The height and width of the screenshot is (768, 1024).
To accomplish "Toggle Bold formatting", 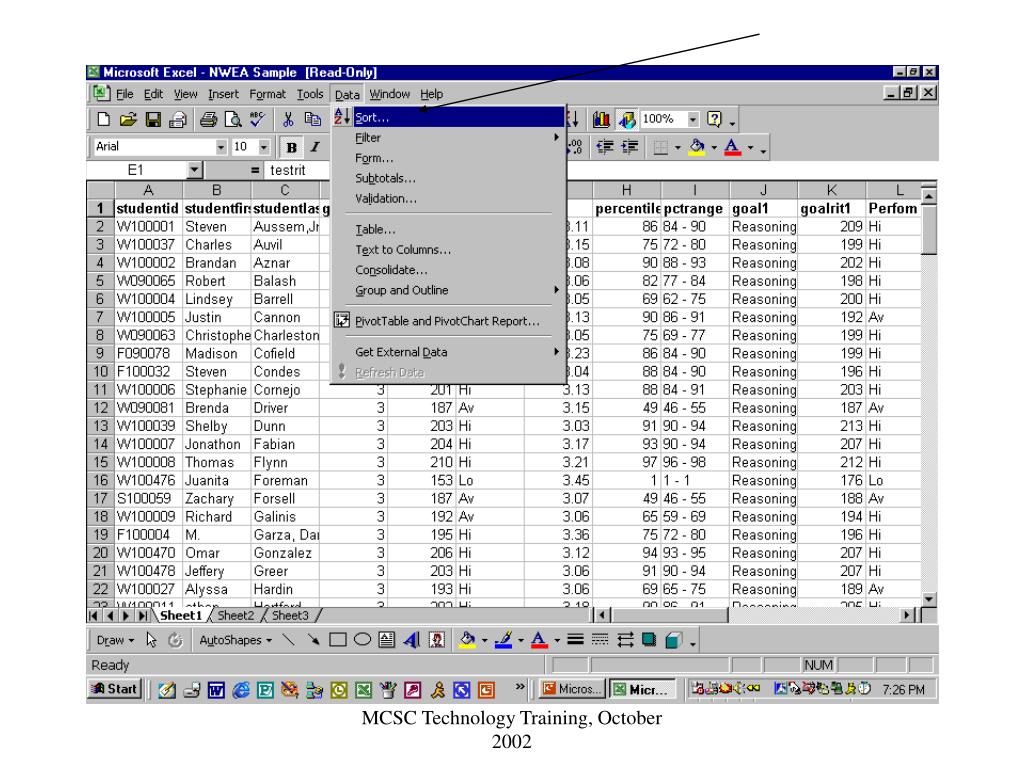I will tap(291, 148).
